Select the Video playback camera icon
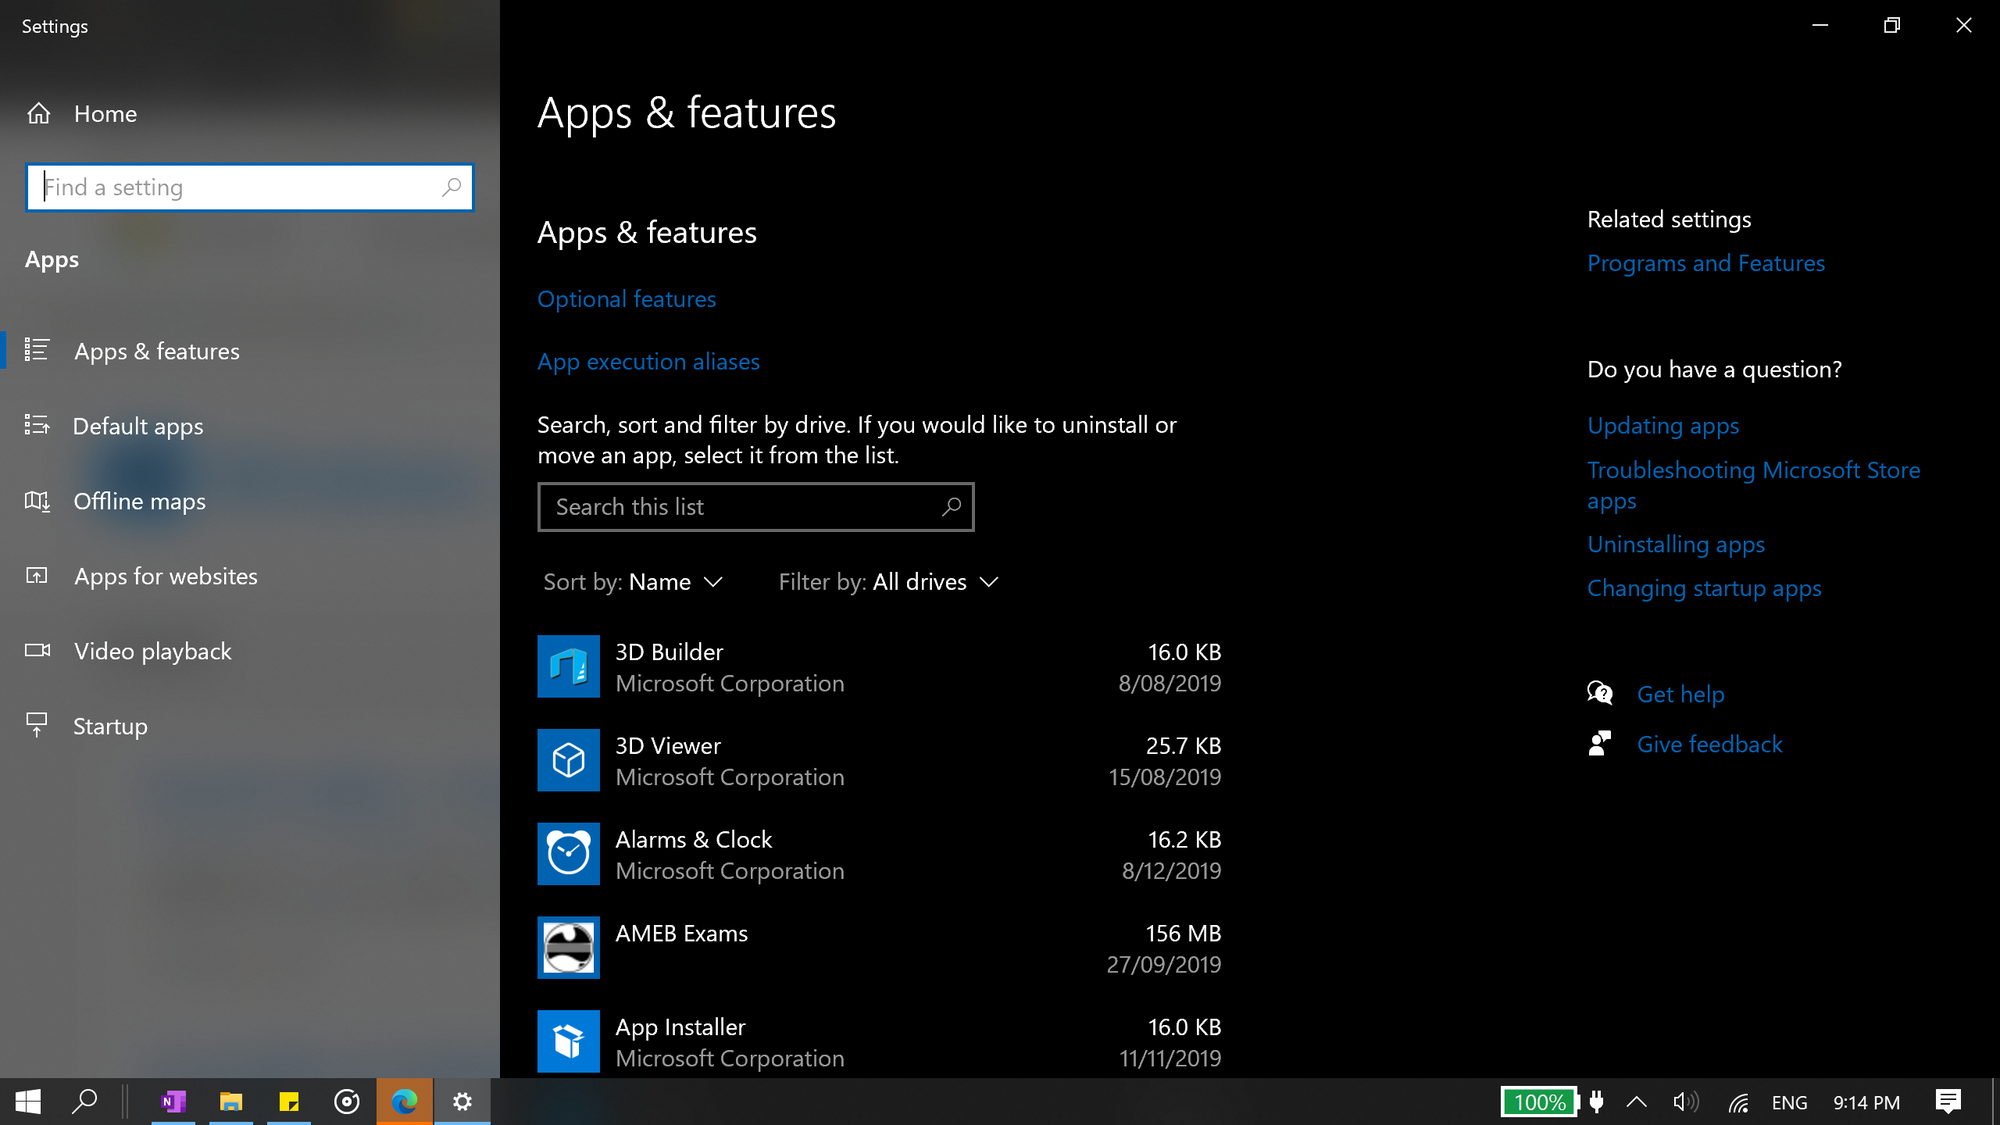Image resolution: width=2000 pixels, height=1125 pixels. tap(37, 651)
